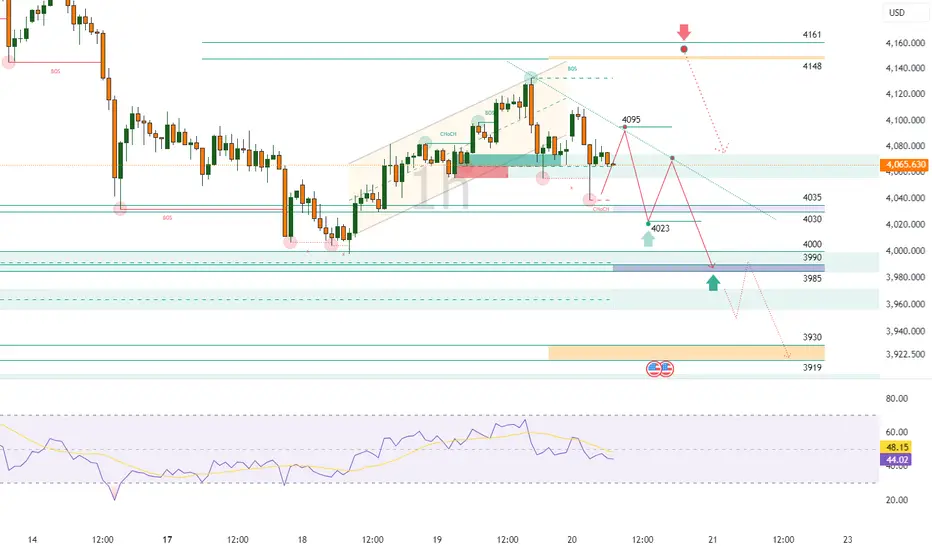Click the 4,100.000 price axis tick
This screenshot has height=550, width=932.
click(905, 120)
